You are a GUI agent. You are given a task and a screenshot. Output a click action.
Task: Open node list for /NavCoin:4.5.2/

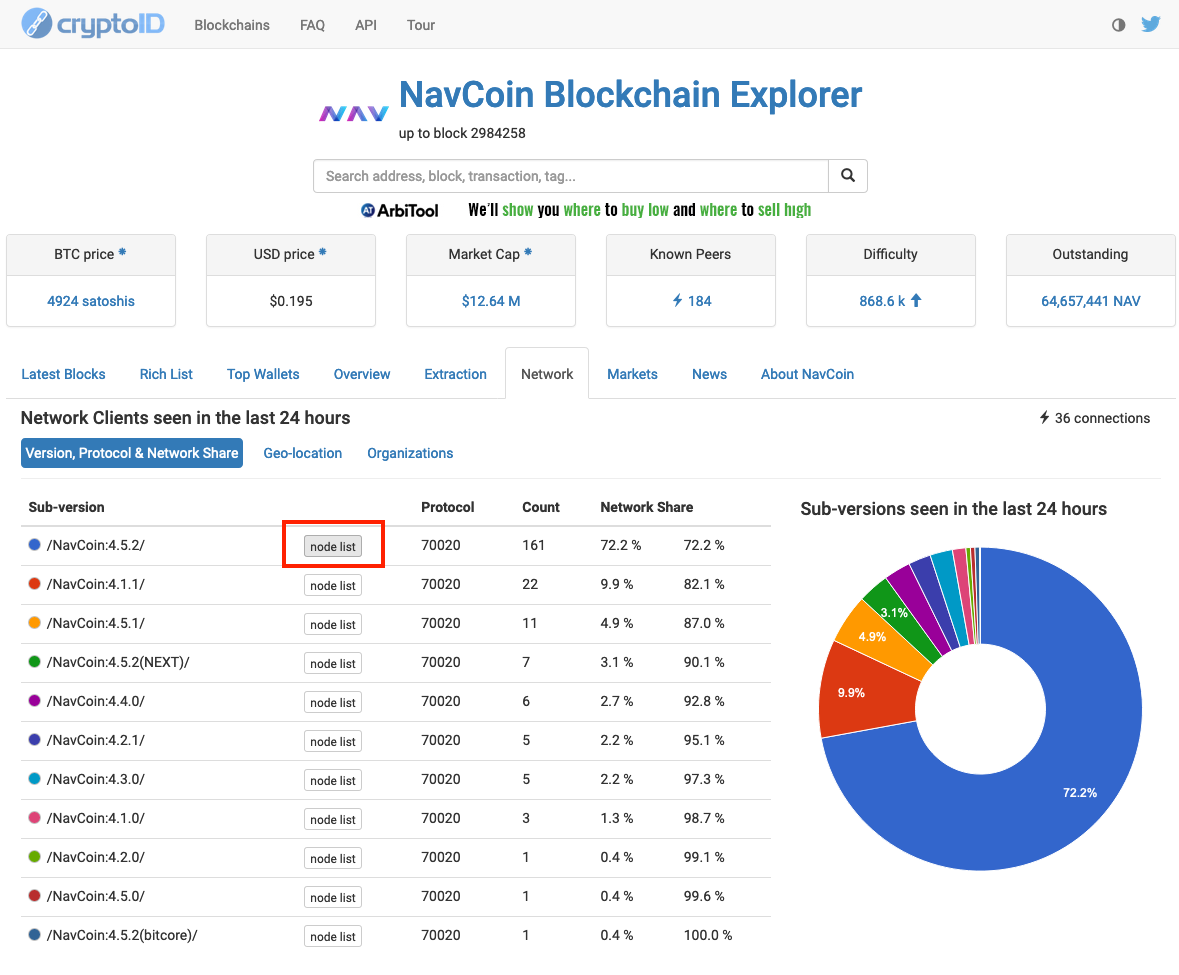(x=333, y=547)
